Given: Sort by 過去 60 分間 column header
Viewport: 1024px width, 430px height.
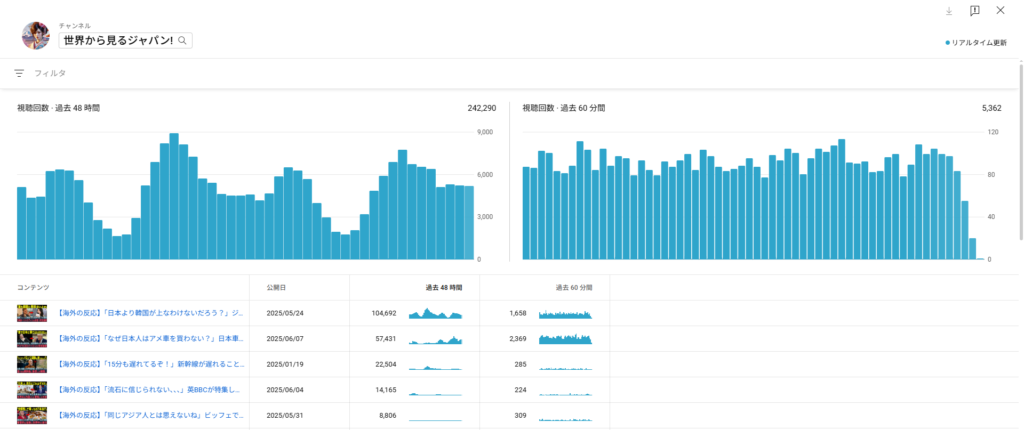Looking at the screenshot, I should (x=574, y=287).
